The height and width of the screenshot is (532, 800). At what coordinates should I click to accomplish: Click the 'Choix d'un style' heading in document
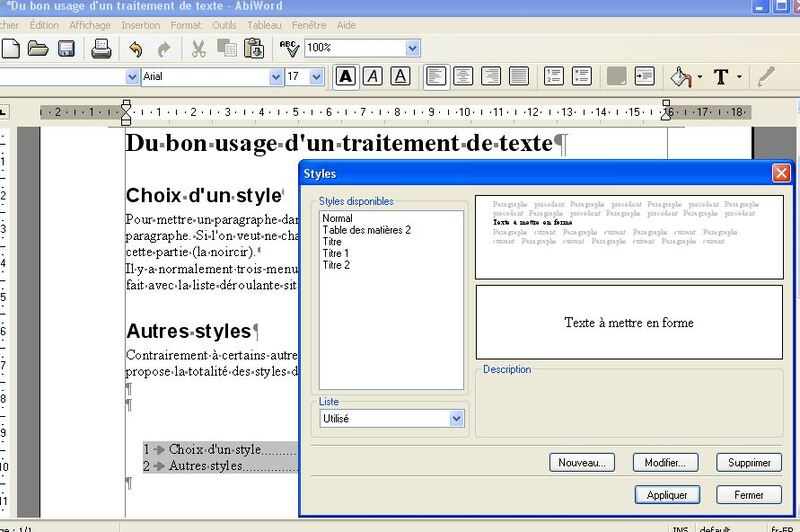[204, 195]
